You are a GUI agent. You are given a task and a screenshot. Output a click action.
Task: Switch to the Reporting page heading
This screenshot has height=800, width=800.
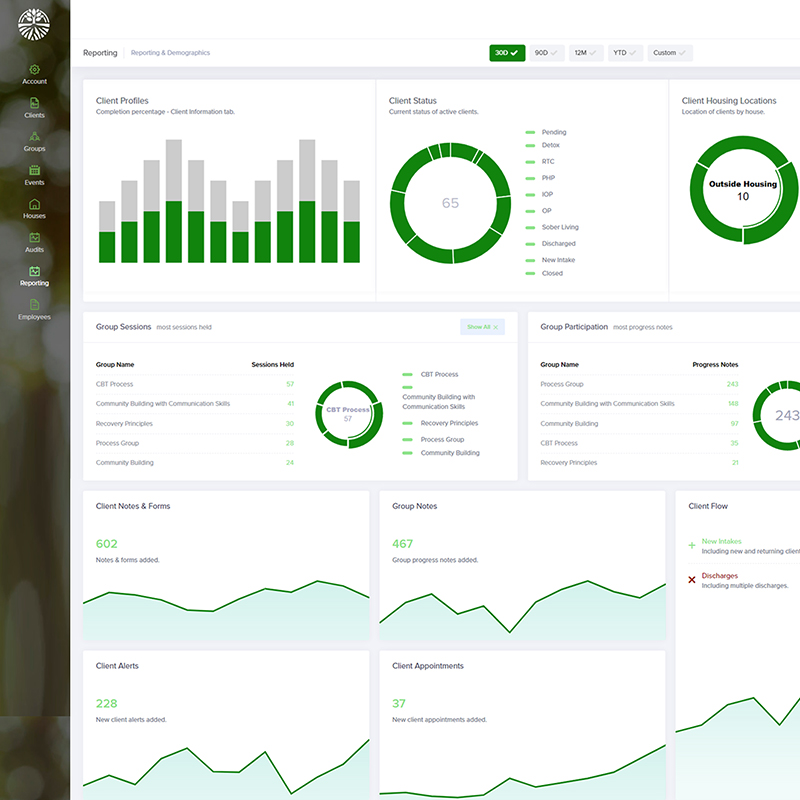[100, 52]
